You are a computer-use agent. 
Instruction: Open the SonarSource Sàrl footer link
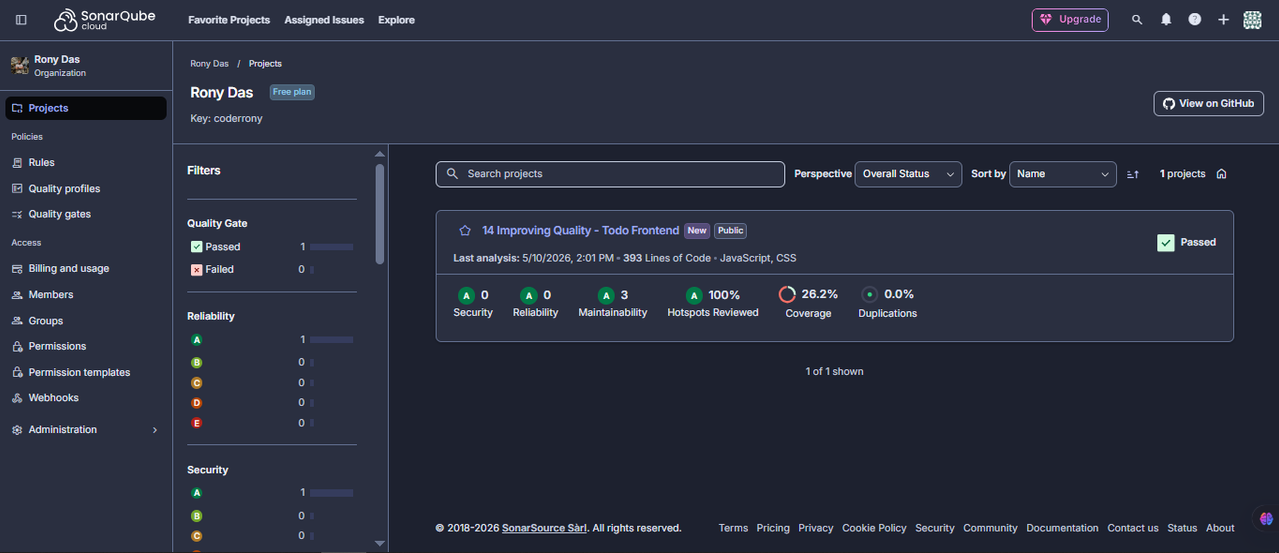(544, 528)
